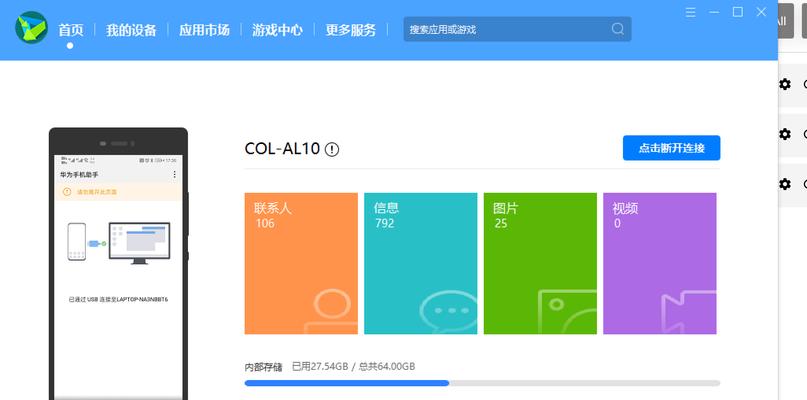Click the phone screen preview
807x400 pixels.
pos(118,277)
